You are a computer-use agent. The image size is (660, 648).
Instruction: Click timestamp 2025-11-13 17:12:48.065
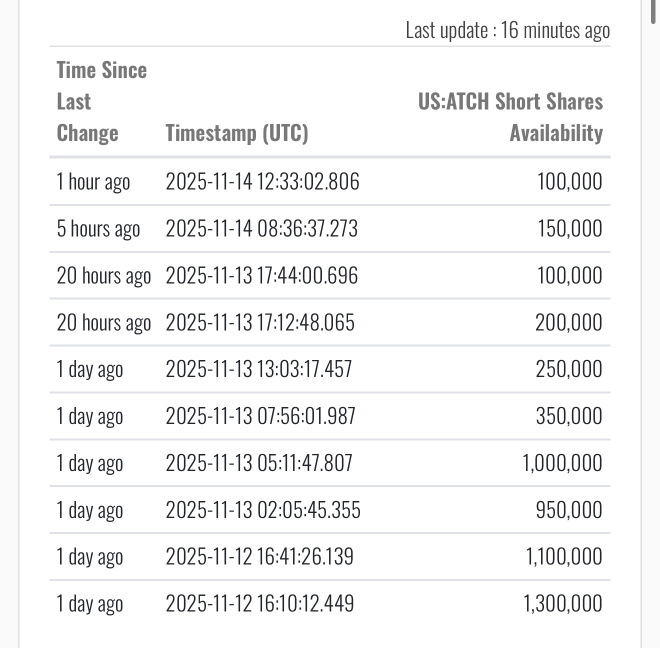260,323
